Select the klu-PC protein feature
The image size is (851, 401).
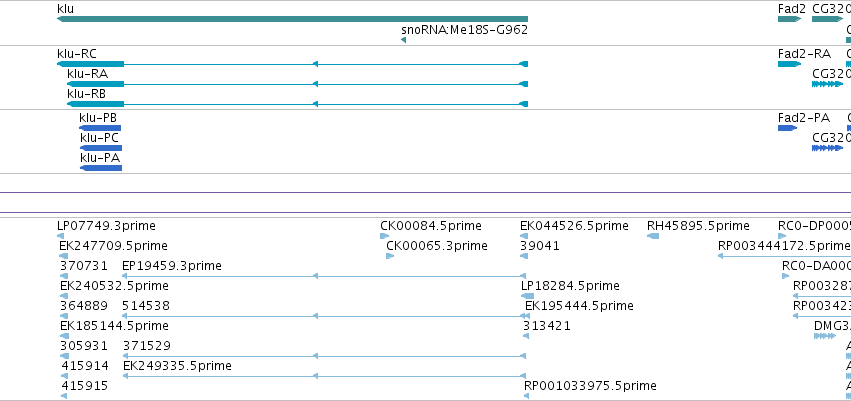[101, 148]
